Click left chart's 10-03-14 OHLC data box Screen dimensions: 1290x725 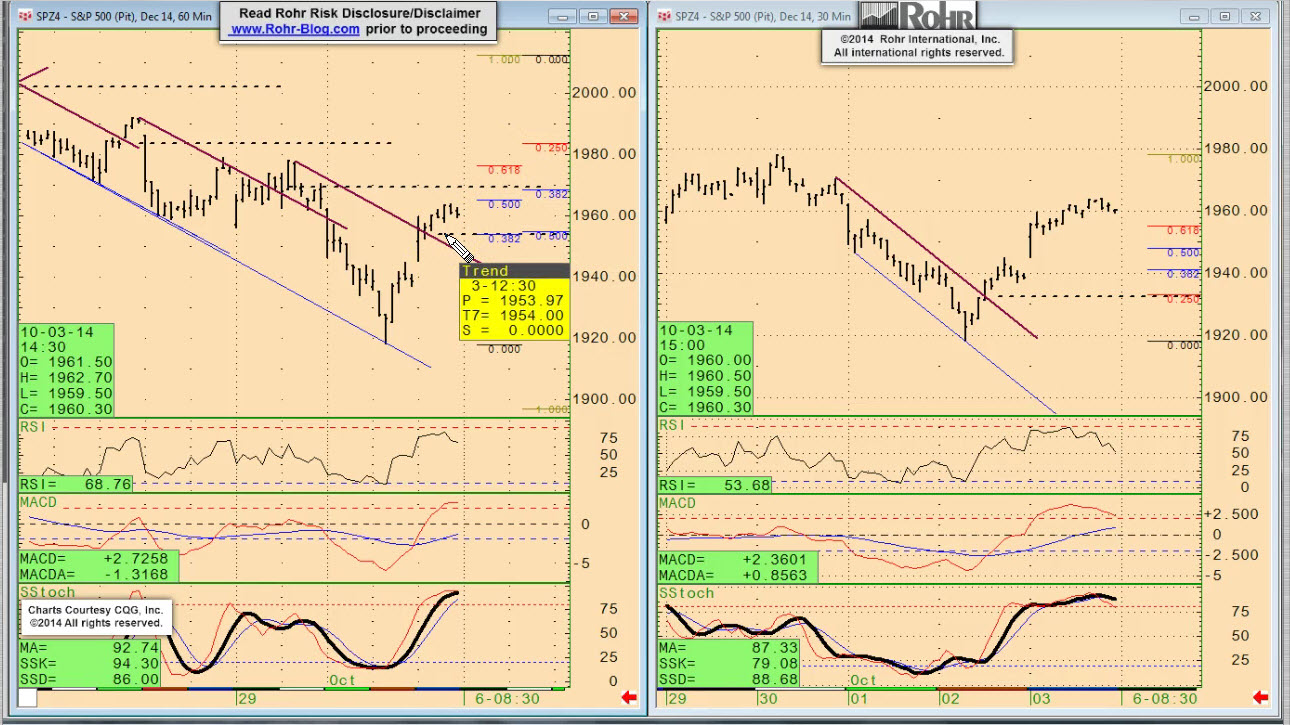pyautogui.click(x=67, y=369)
